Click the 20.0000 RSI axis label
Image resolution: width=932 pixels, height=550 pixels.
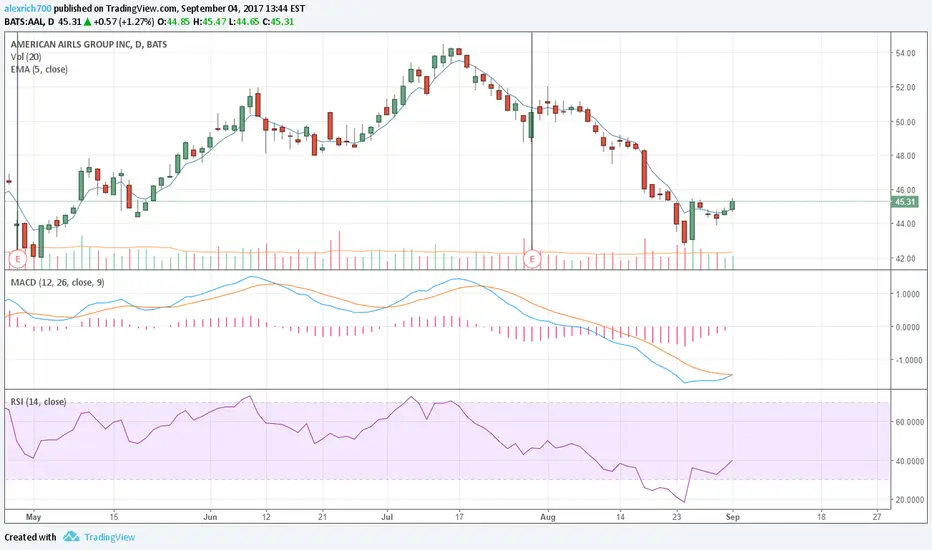(909, 500)
